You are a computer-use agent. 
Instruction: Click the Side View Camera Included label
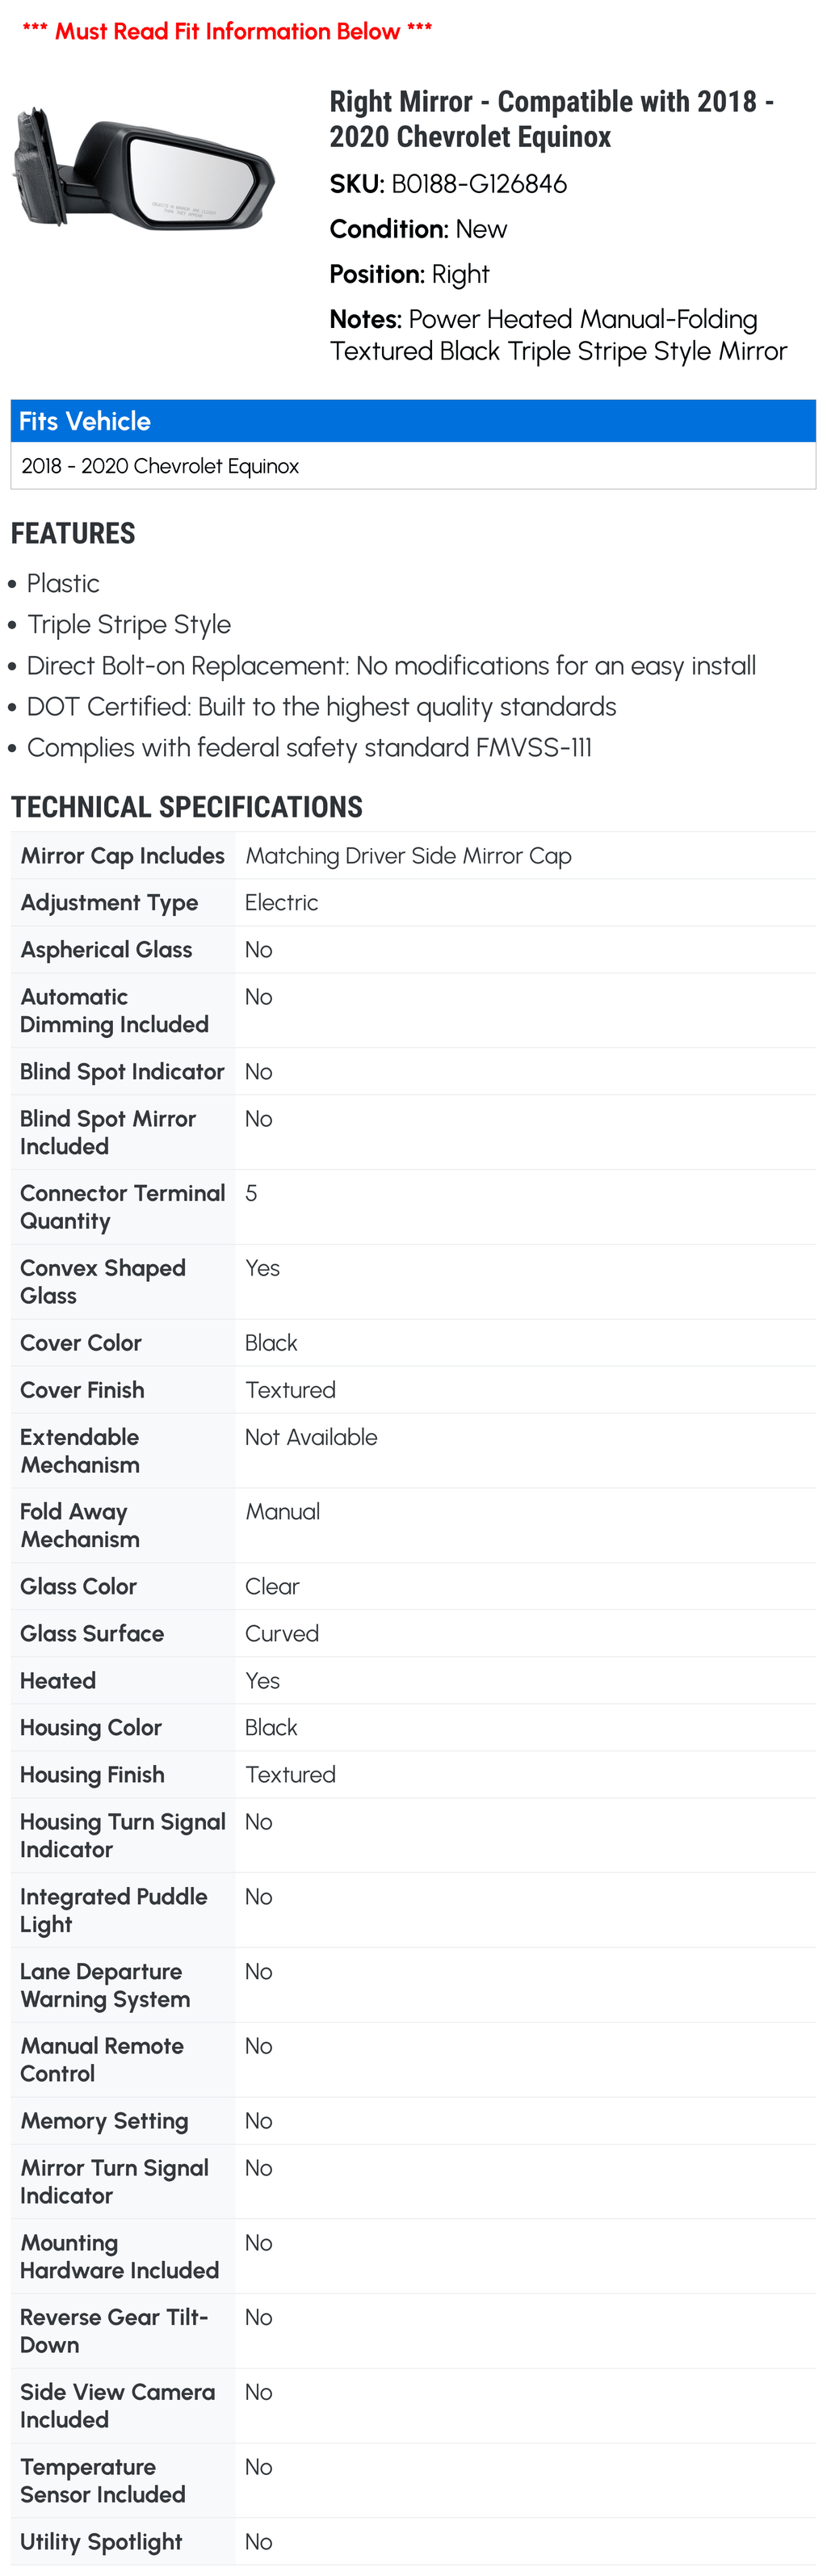pos(118,2405)
